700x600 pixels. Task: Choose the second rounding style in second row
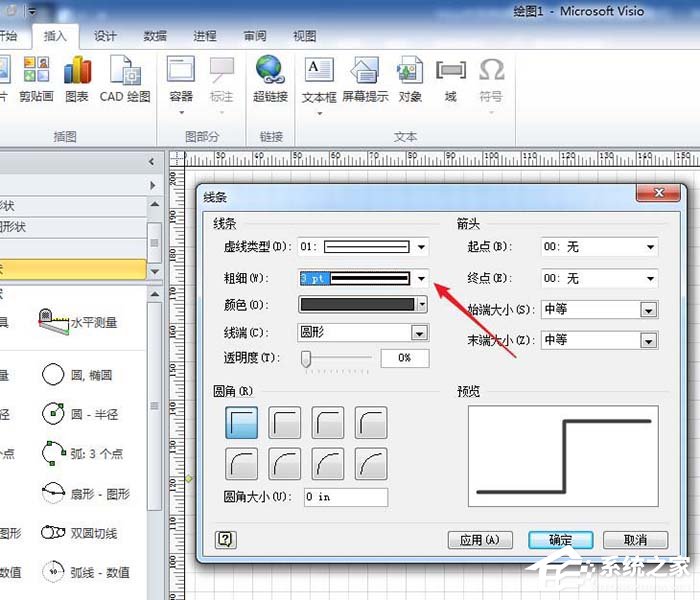pyautogui.click(x=285, y=464)
